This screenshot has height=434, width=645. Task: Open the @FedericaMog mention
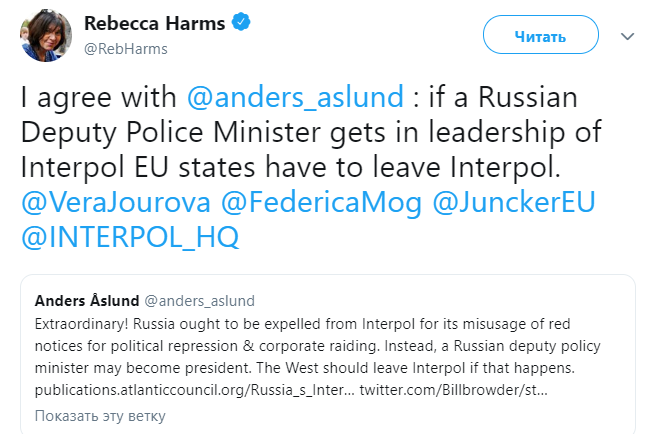click(321, 202)
